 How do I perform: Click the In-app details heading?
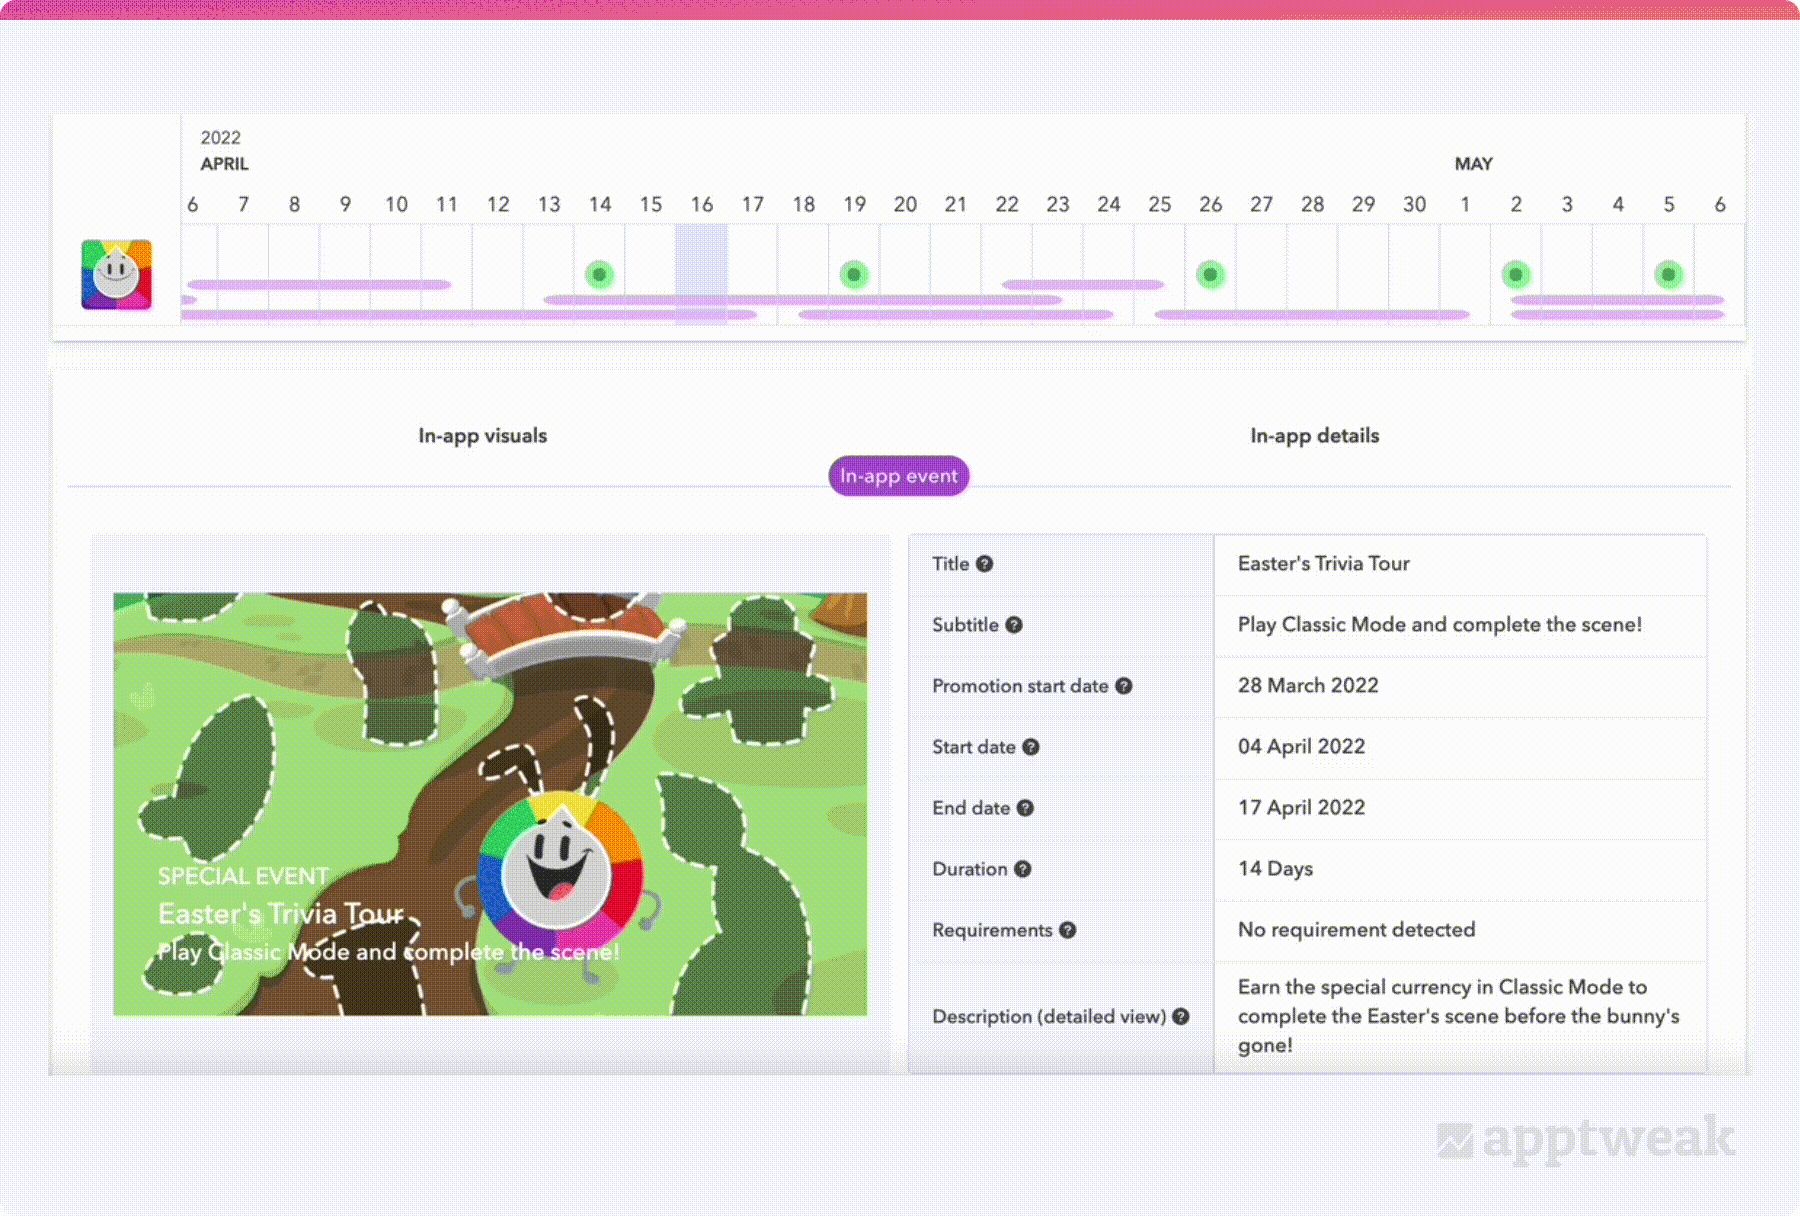tap(1315, 436)
